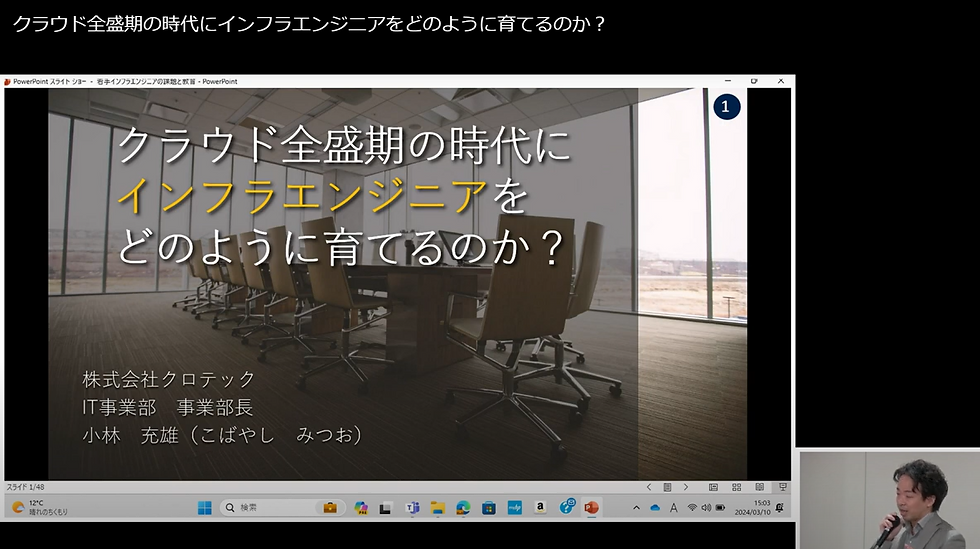Switch to Reading view

(x=759, y=487)
